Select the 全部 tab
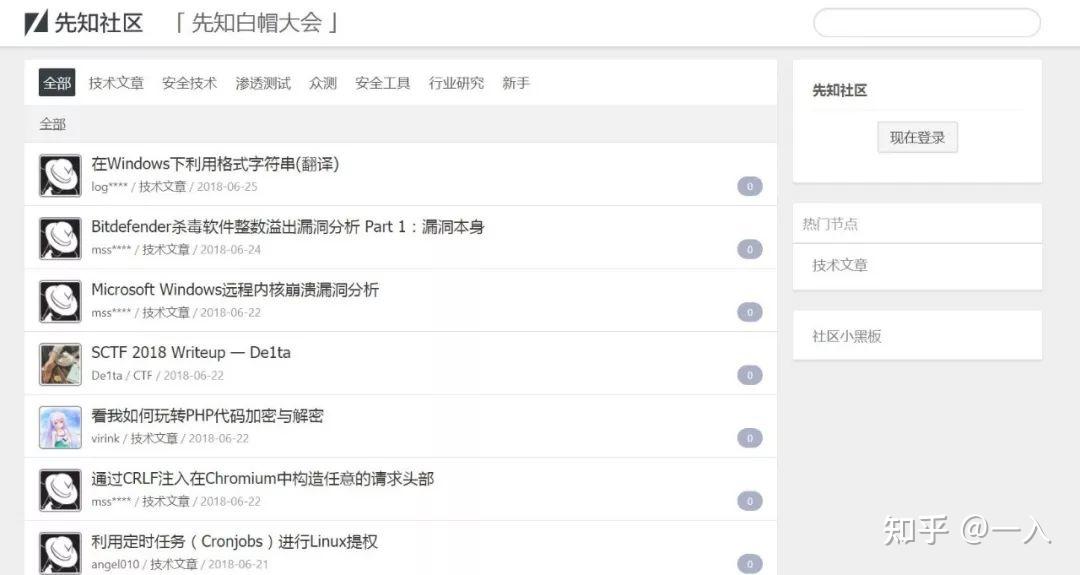This screenshot has height=575, width=1080. coord(57,83)
